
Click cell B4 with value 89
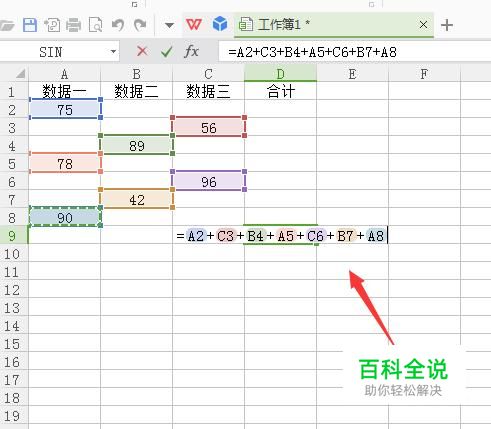click(136, 145)
